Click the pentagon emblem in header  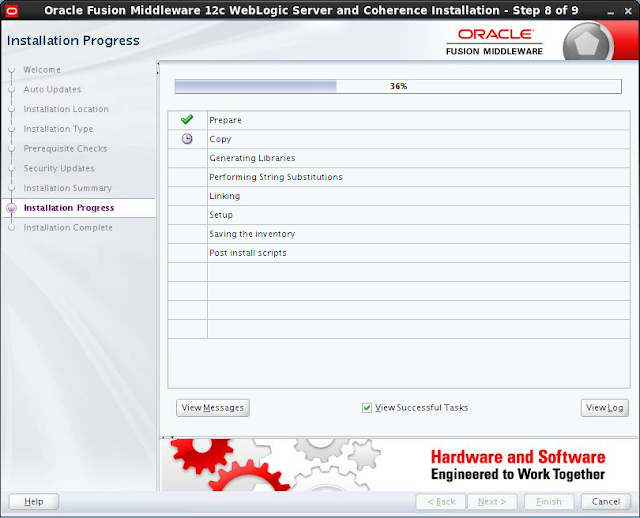587,43
